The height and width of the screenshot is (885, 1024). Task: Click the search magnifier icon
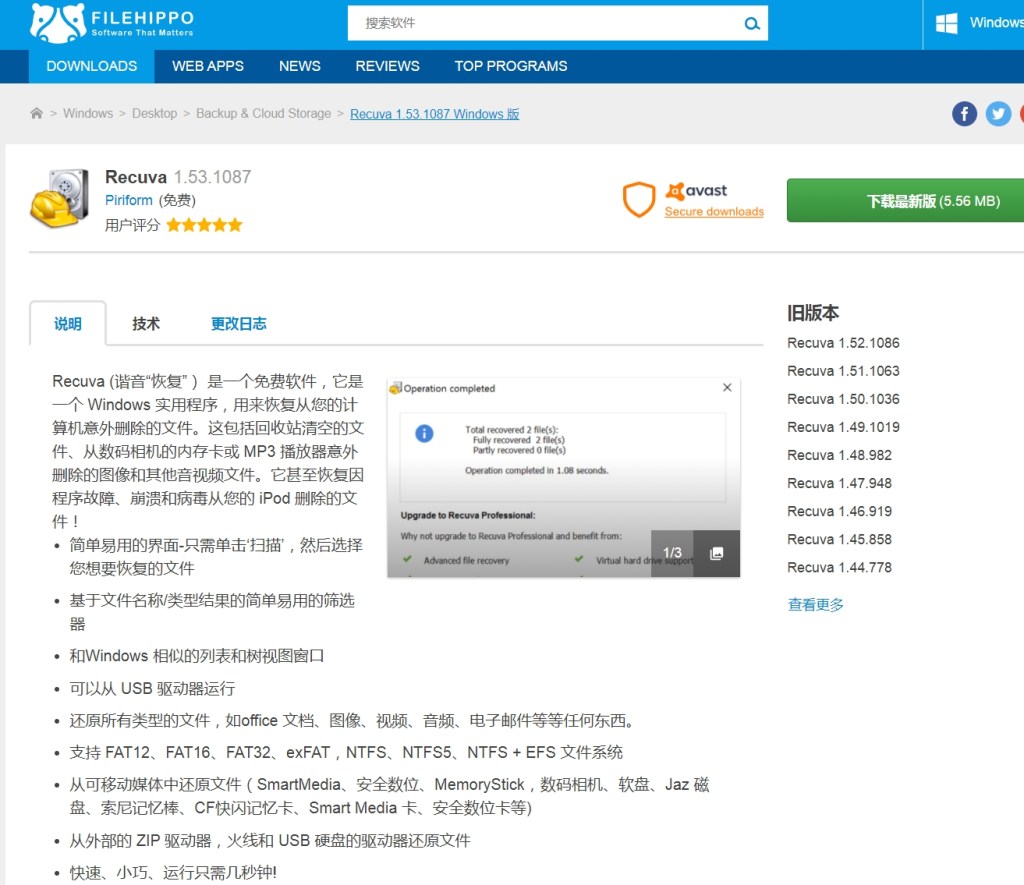click(751, 24)
